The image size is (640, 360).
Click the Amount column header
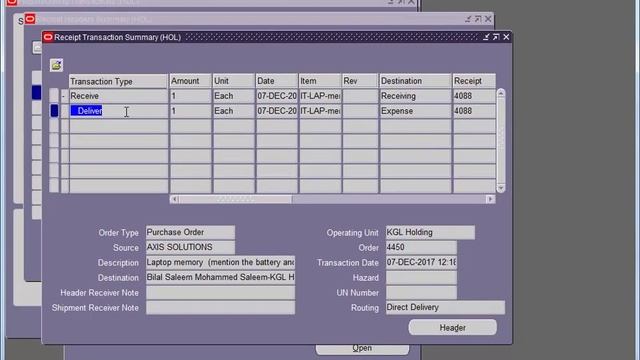coord(191,81)
